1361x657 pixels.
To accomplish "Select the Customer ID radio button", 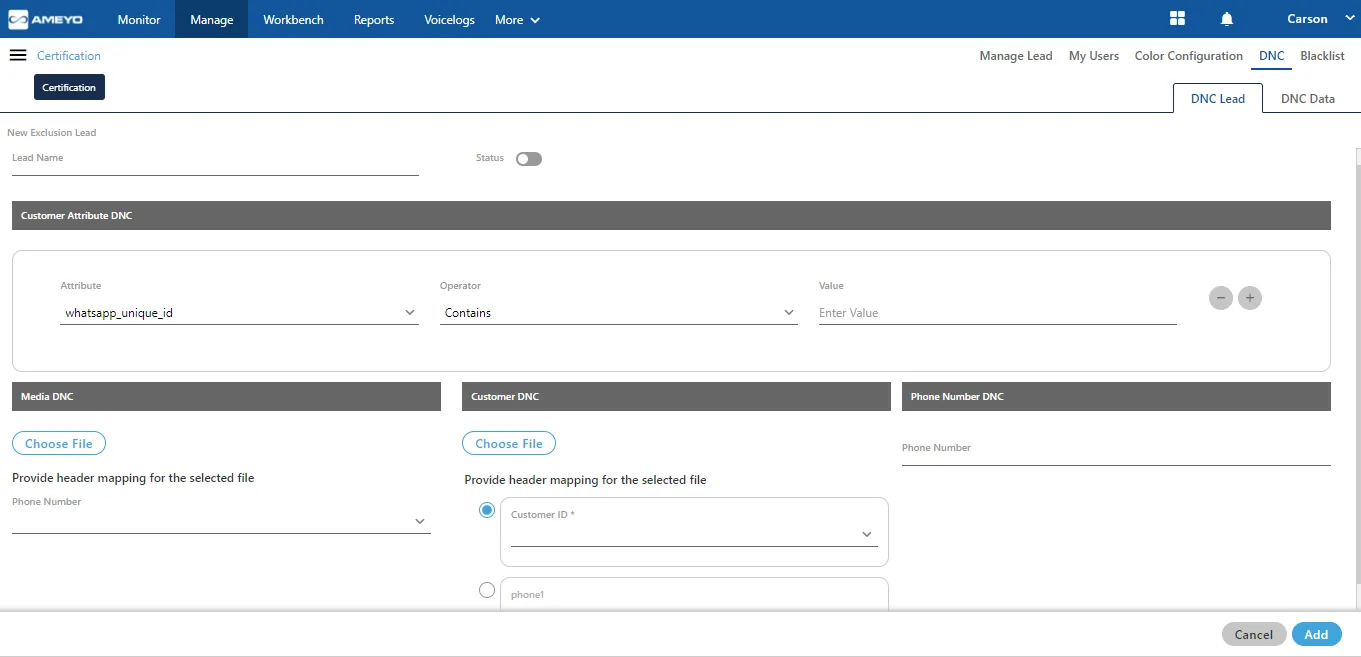I will tap(487, 510).
